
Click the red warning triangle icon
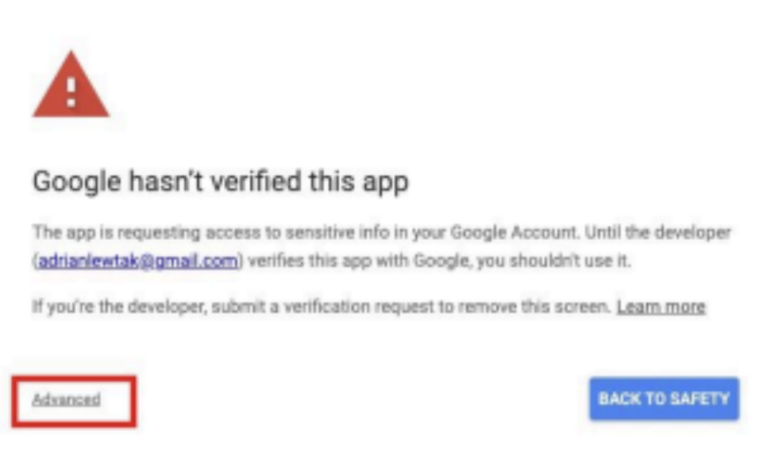[x=70, y=88]
